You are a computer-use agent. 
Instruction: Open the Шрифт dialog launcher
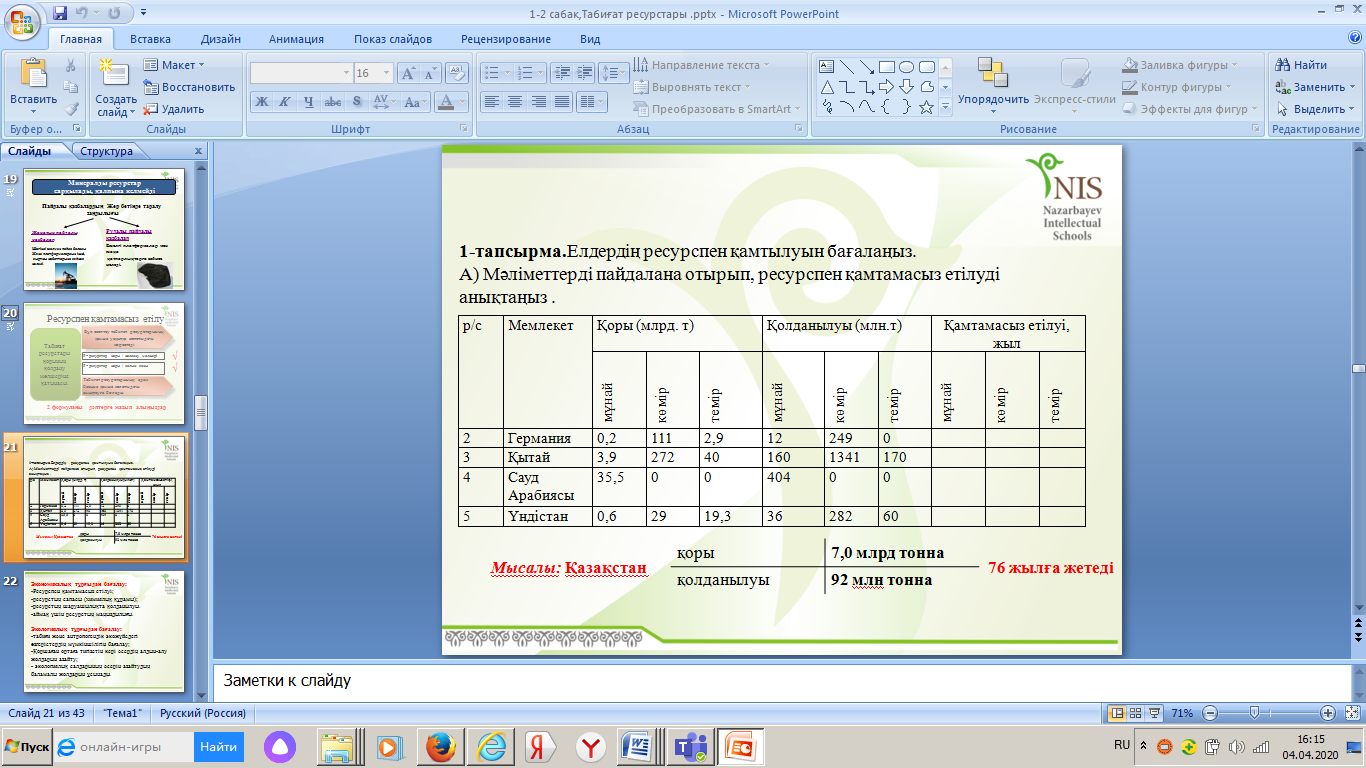pos(463,129)
